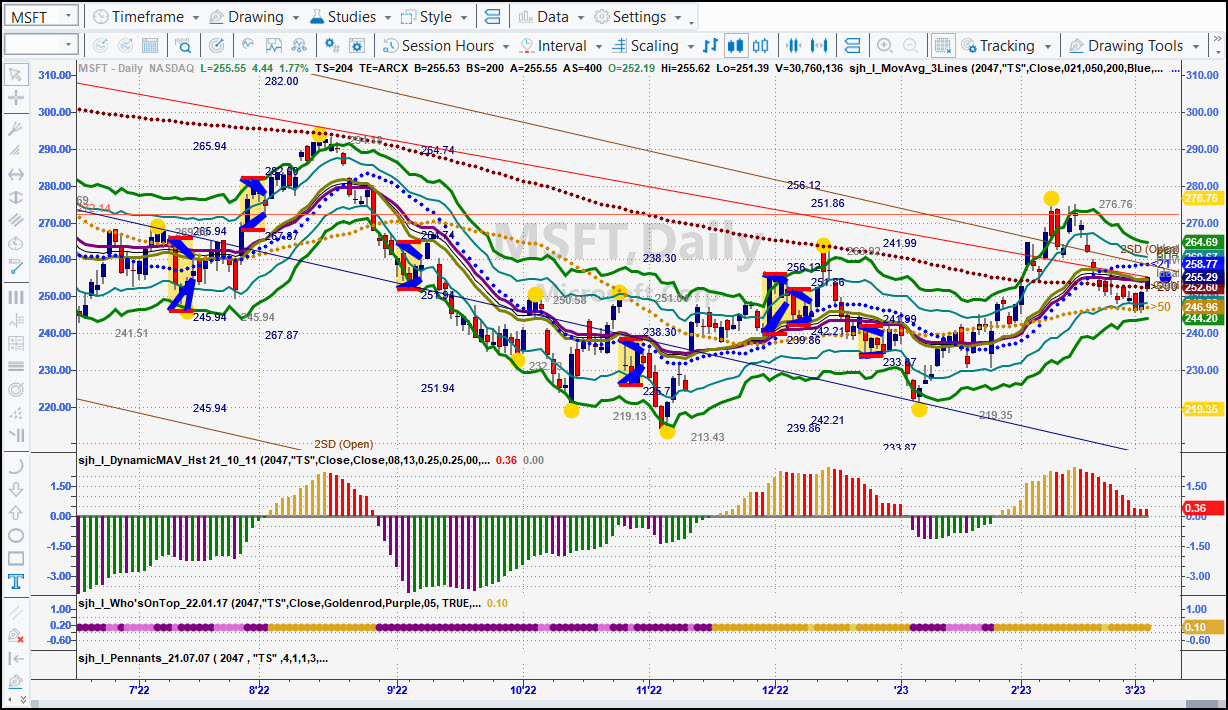Expand the Scaling dropdown
This screenshot has height=710, width=1228.
[690, 46]
